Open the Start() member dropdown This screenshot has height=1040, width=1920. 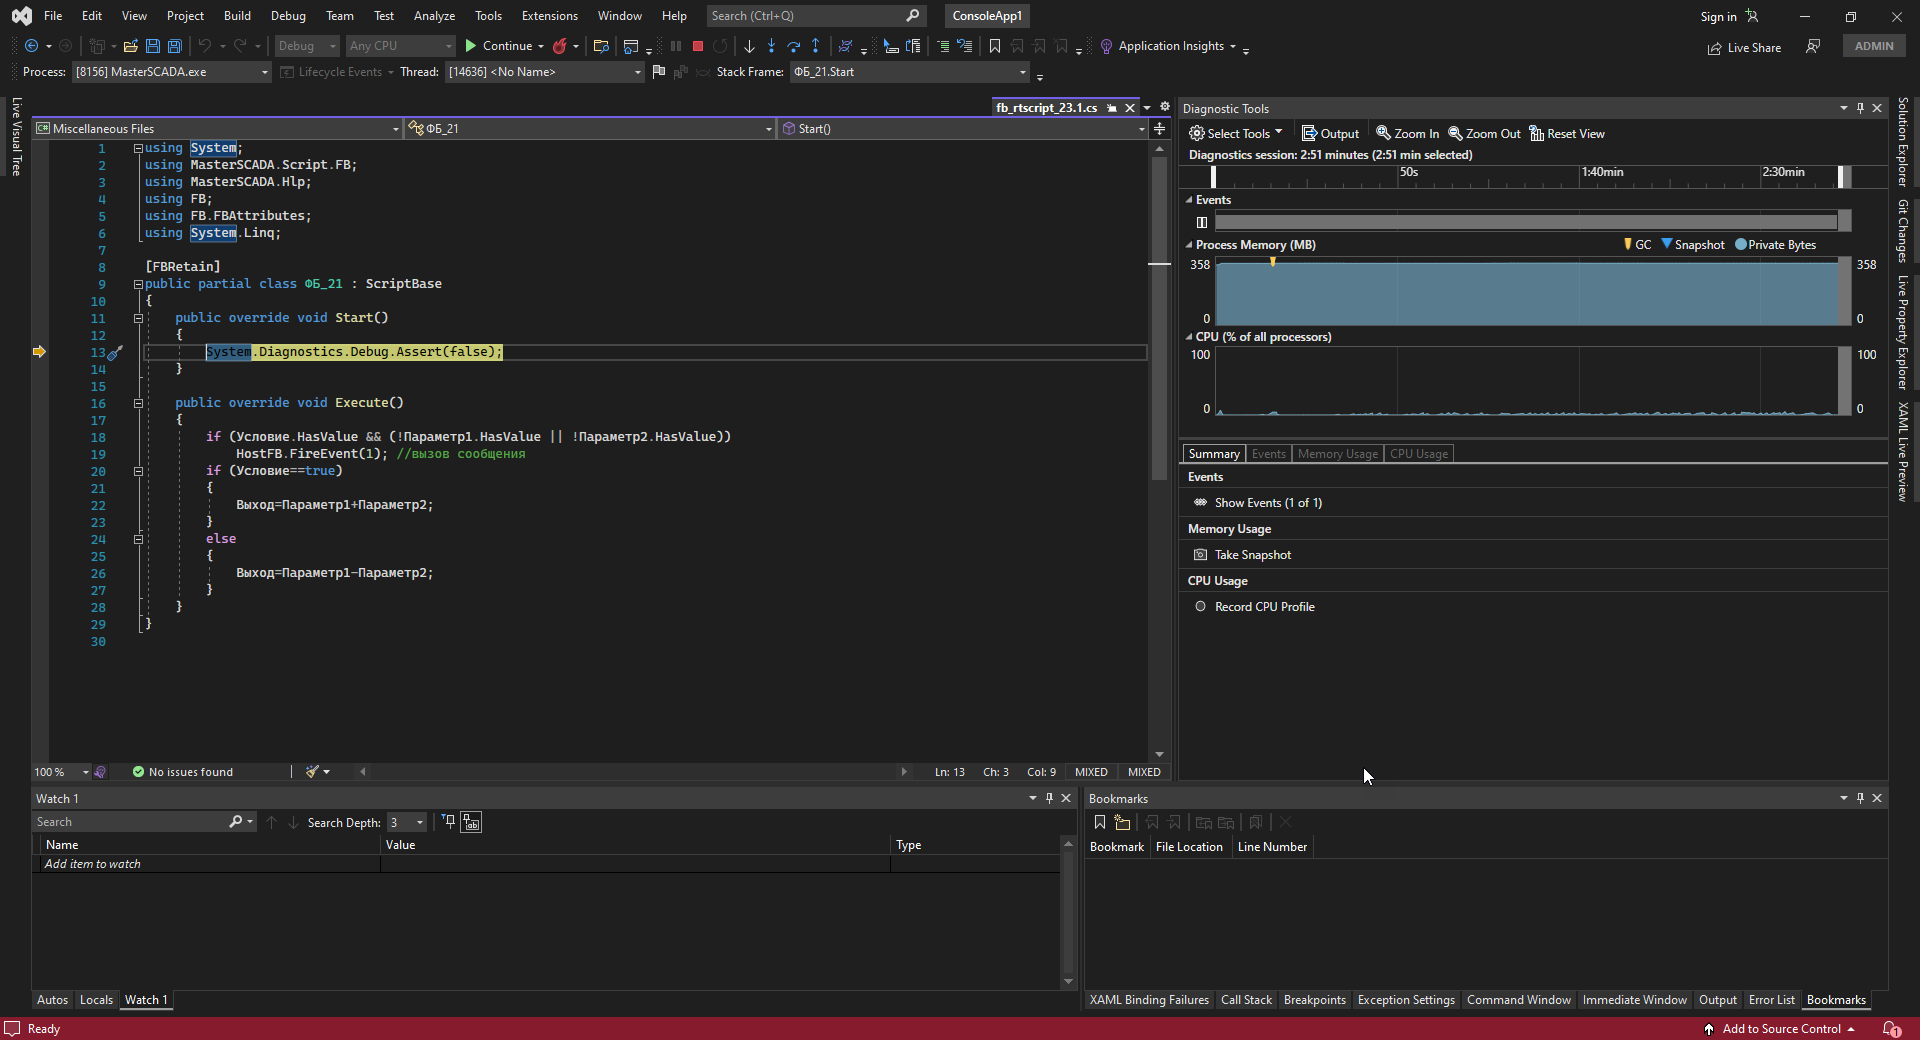click(963, 128)
